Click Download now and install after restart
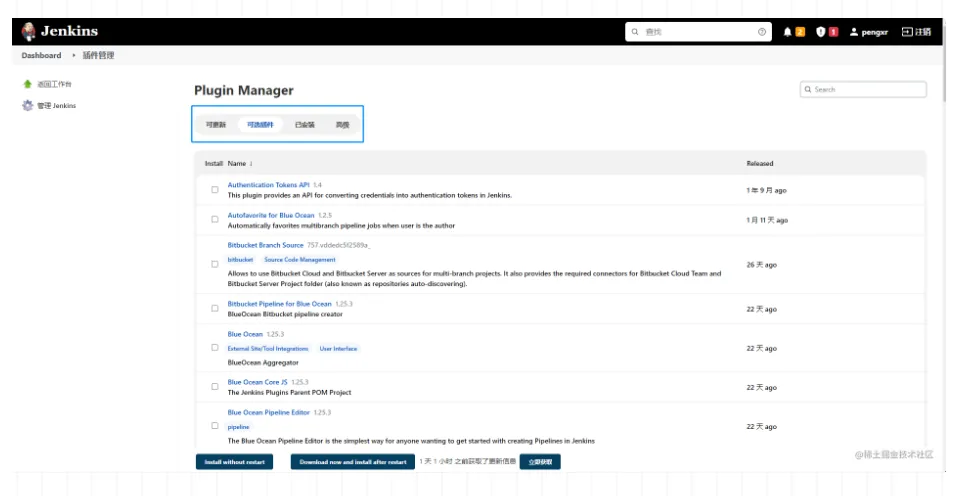This screenshot has width=958, height=496. click(x=353, y=462)
